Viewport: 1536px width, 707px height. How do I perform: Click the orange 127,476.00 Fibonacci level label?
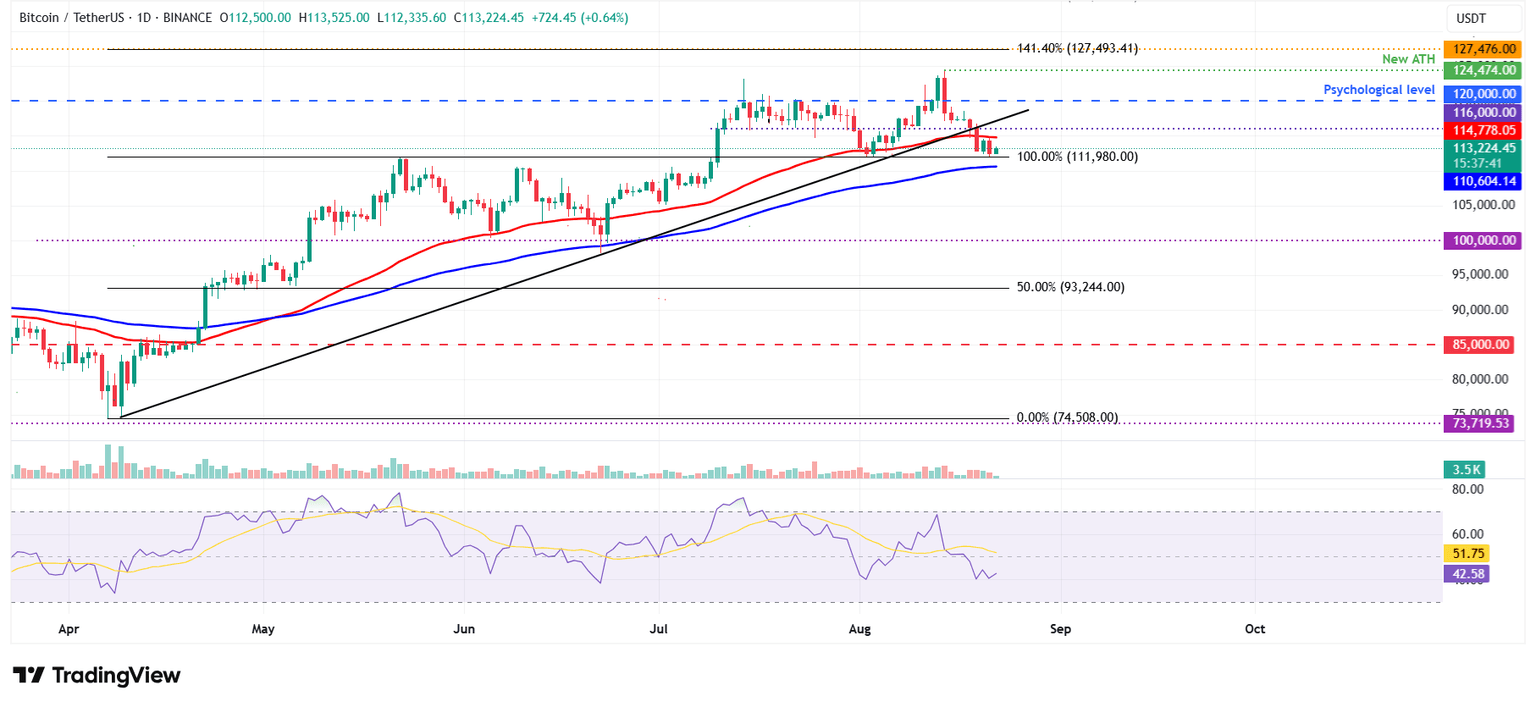pyautogui.click(x=1483, y=47)
